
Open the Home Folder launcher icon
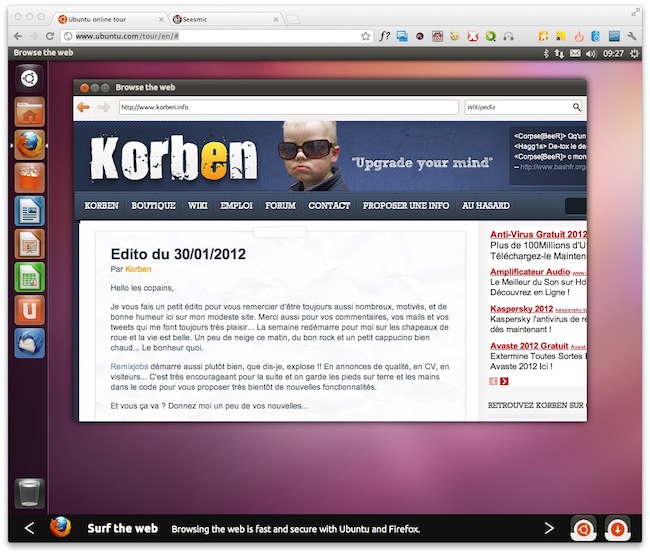point(29,112)
